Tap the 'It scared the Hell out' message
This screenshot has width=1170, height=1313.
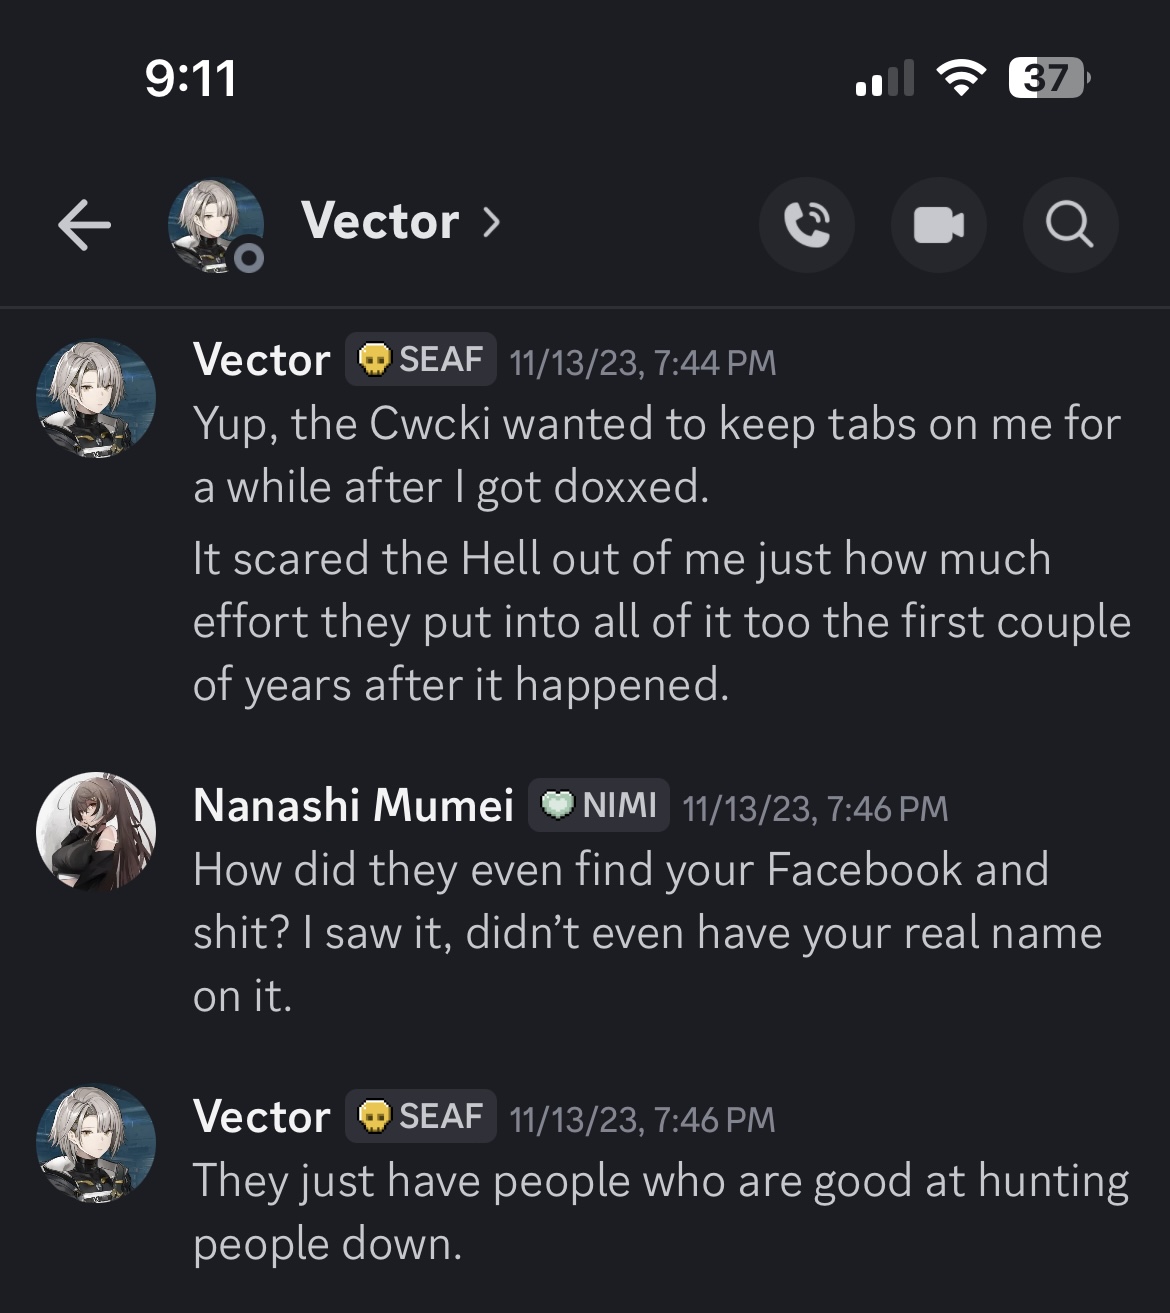pos(662,621)
